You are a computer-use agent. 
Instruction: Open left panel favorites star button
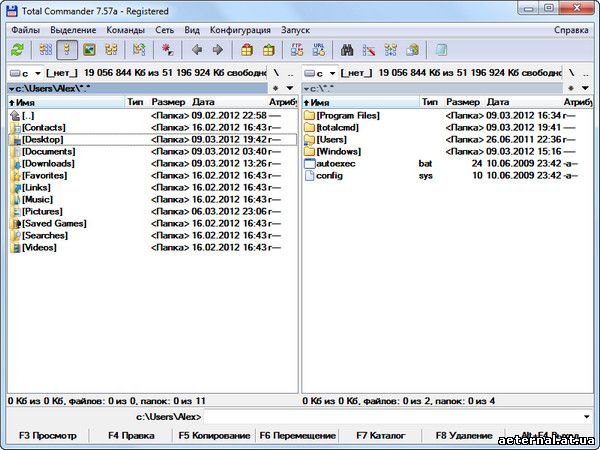(276, 88)
